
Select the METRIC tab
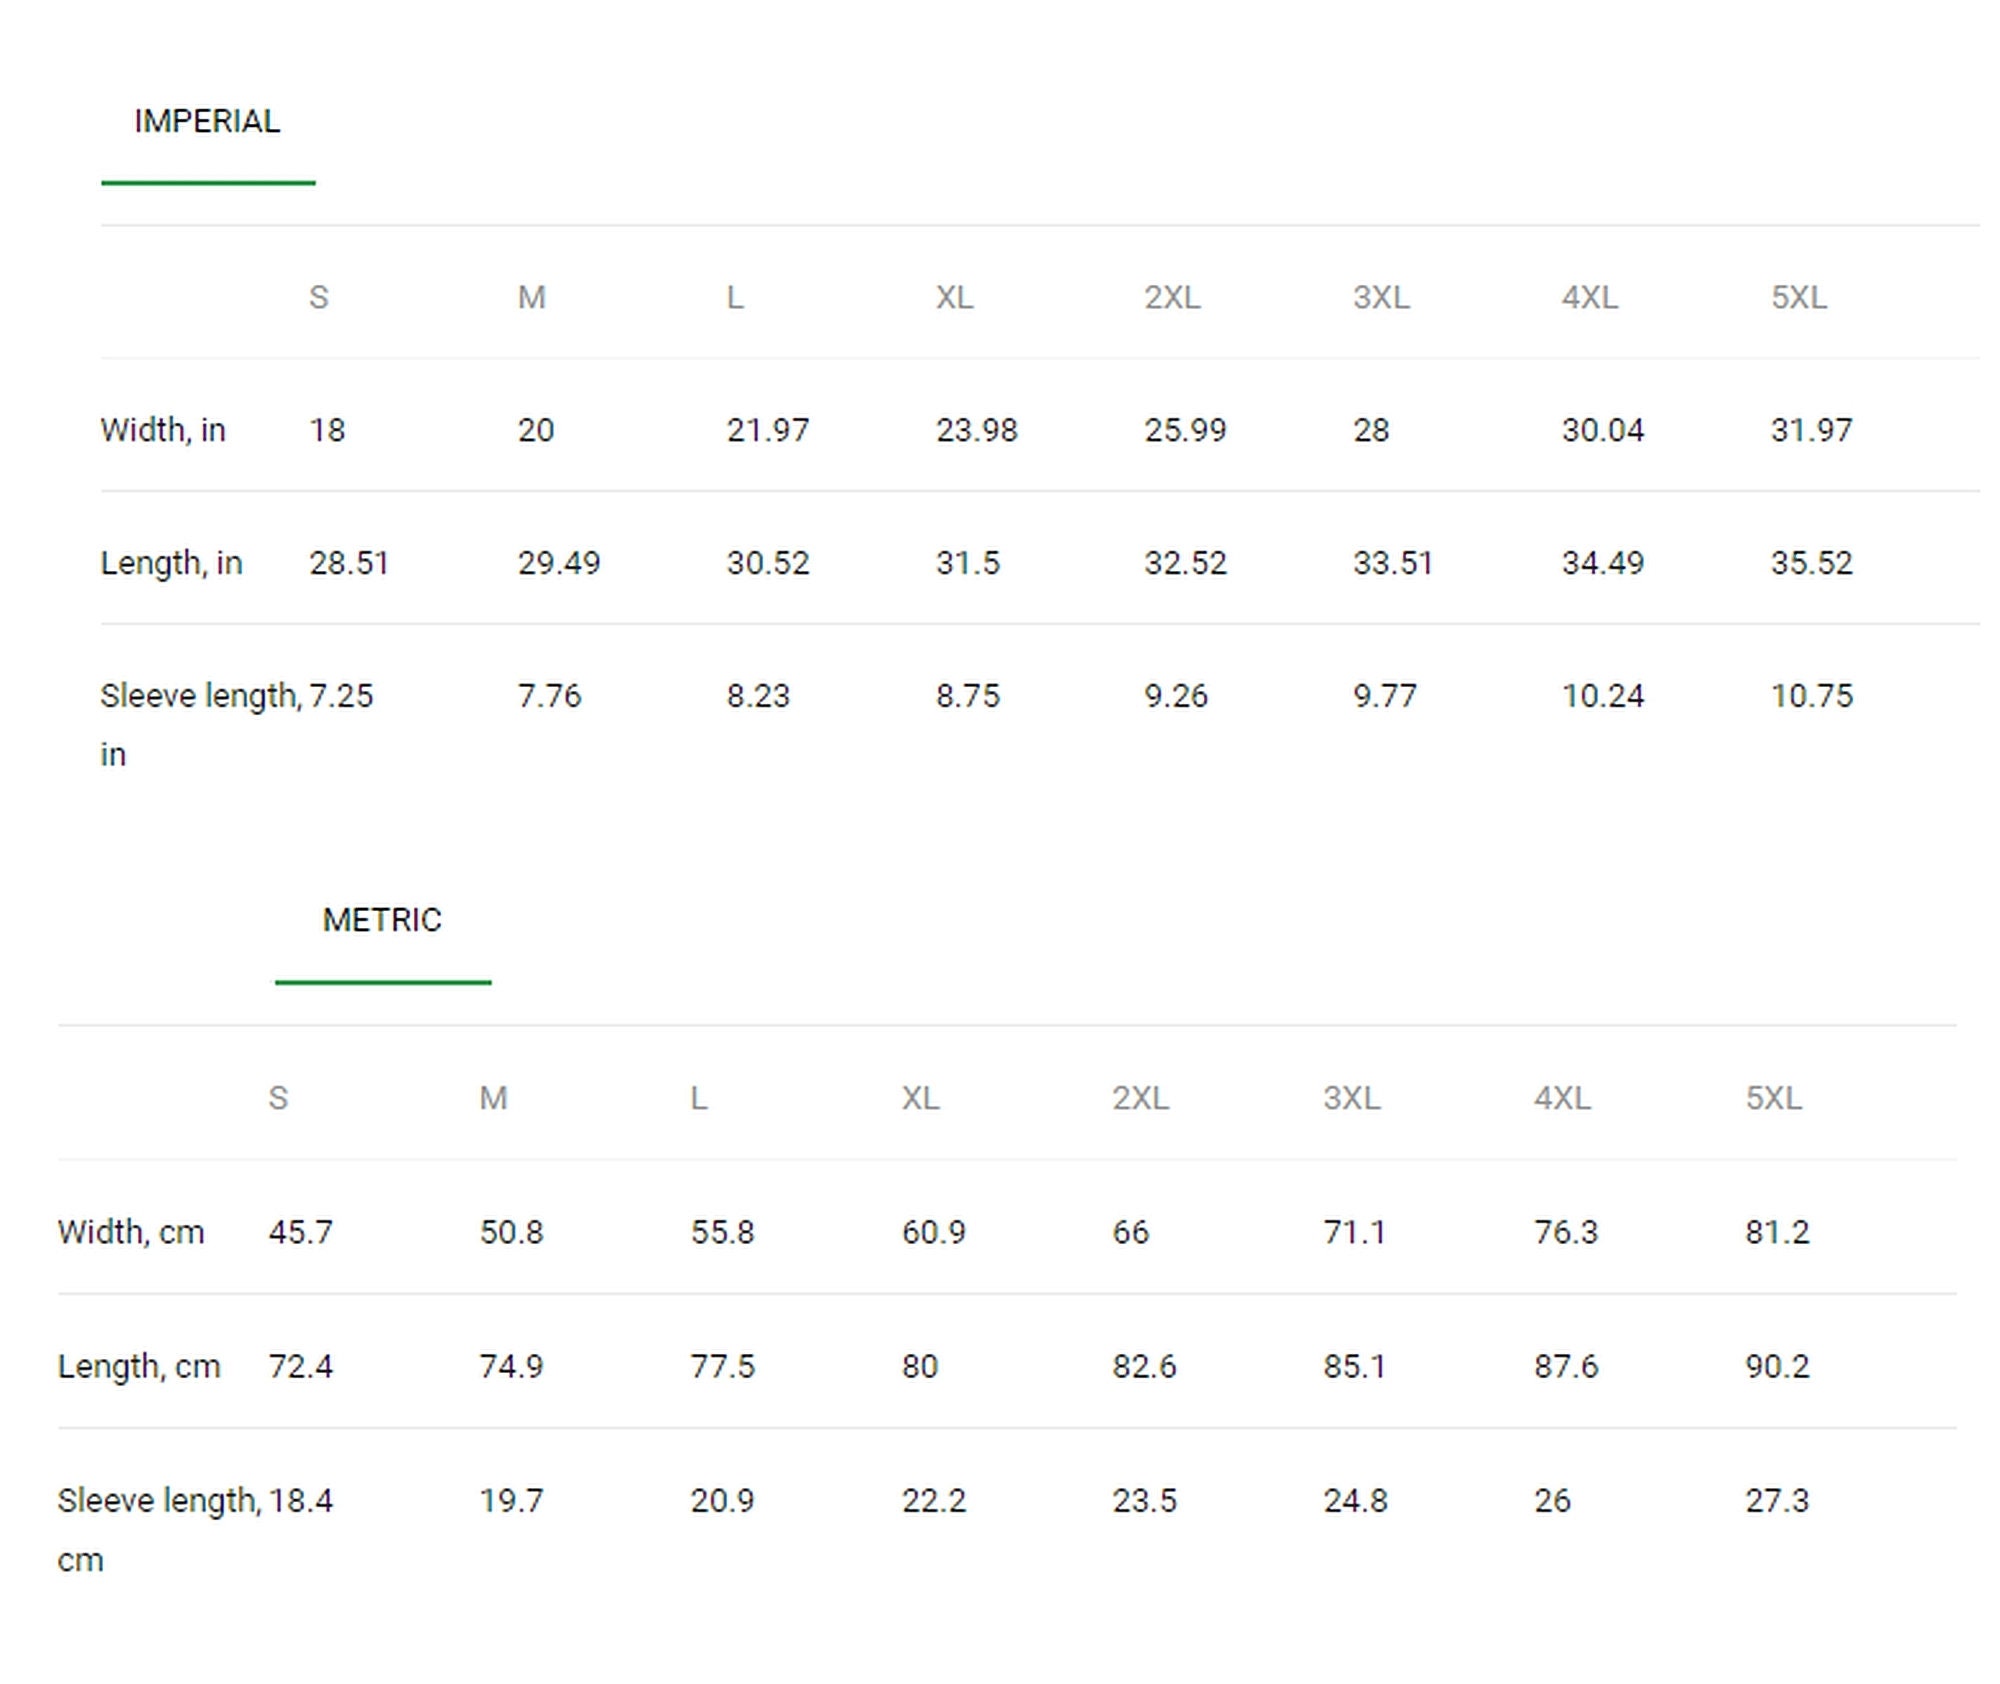[x=382, y=920]
